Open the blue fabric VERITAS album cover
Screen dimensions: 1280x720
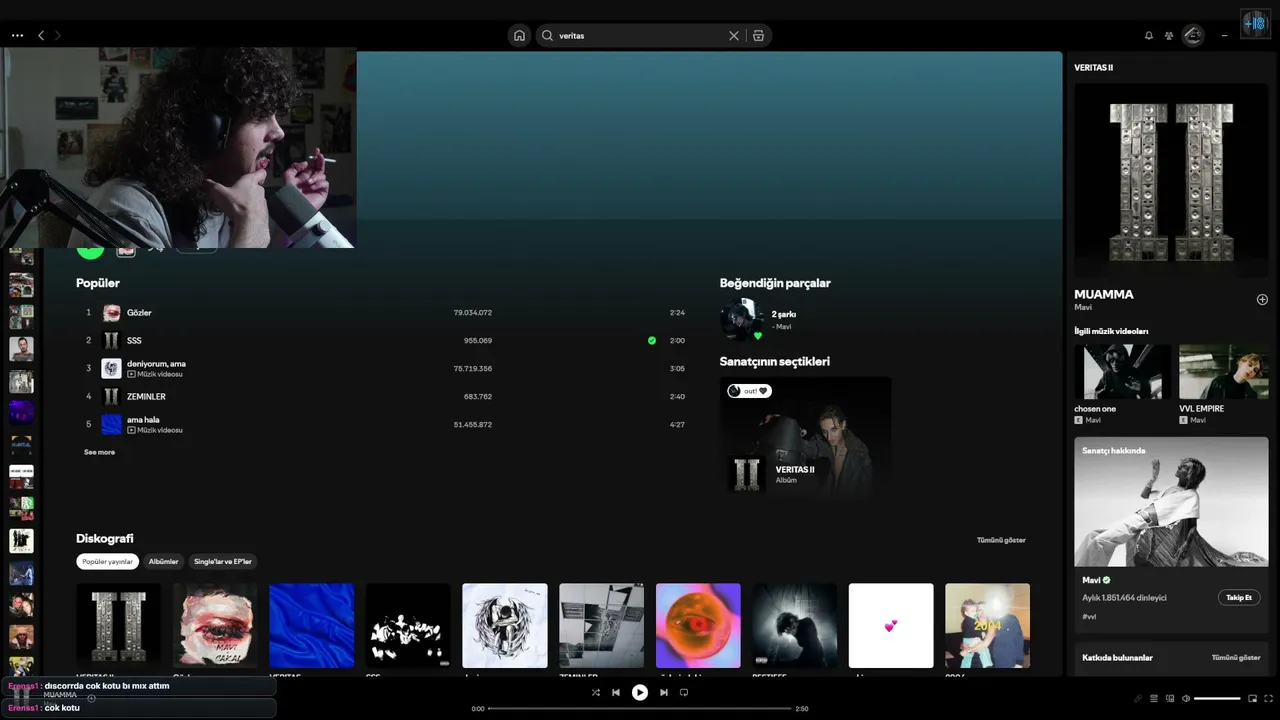click(312, 626)
